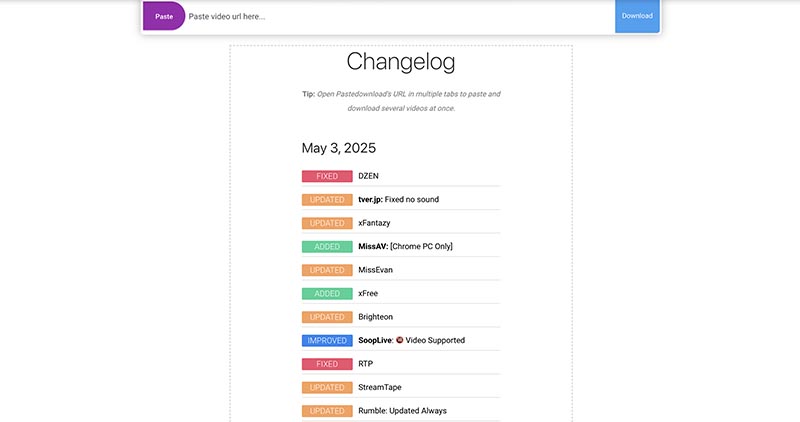The image size is (800, 422).
Task: Click the blue IMPROVED badge beside SoopLive
Action: point(327,340)
